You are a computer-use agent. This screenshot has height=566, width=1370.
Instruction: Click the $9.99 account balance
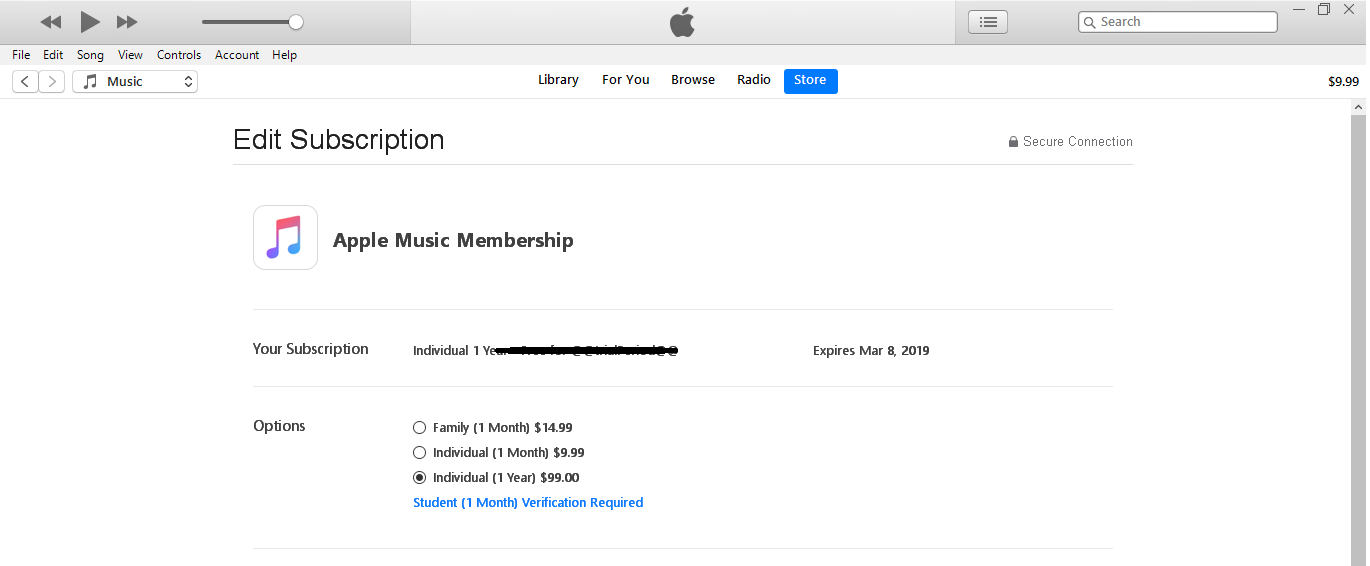pyautogui.click(x=1343, y=82)
